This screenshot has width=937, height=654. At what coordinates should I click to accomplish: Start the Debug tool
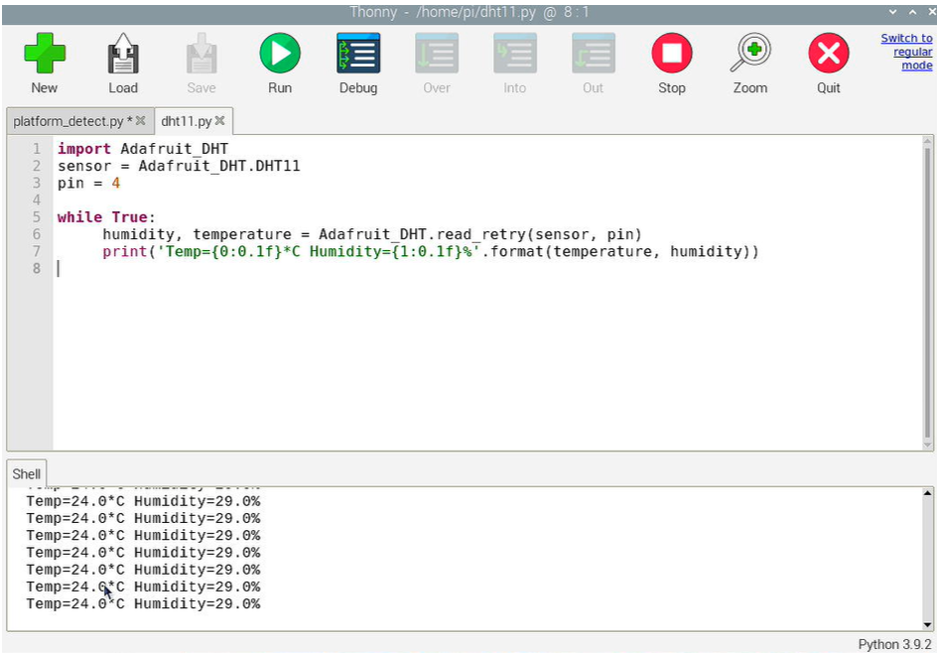pos(358,53)
